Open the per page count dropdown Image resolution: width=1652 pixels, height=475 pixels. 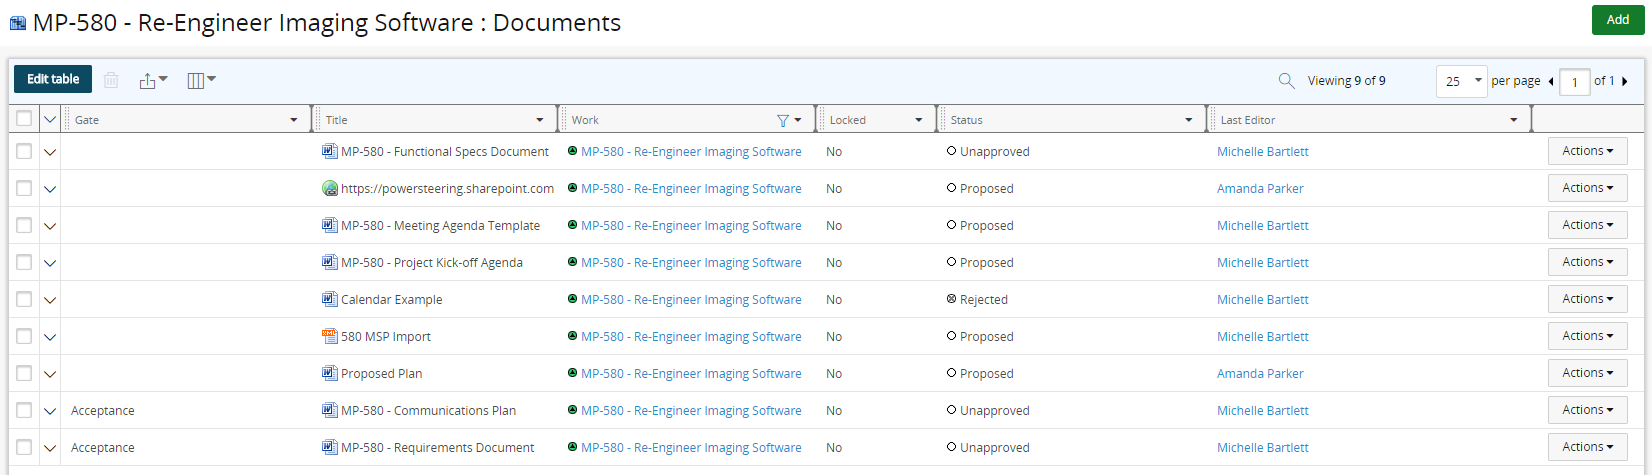click(x=1461, y=81)
